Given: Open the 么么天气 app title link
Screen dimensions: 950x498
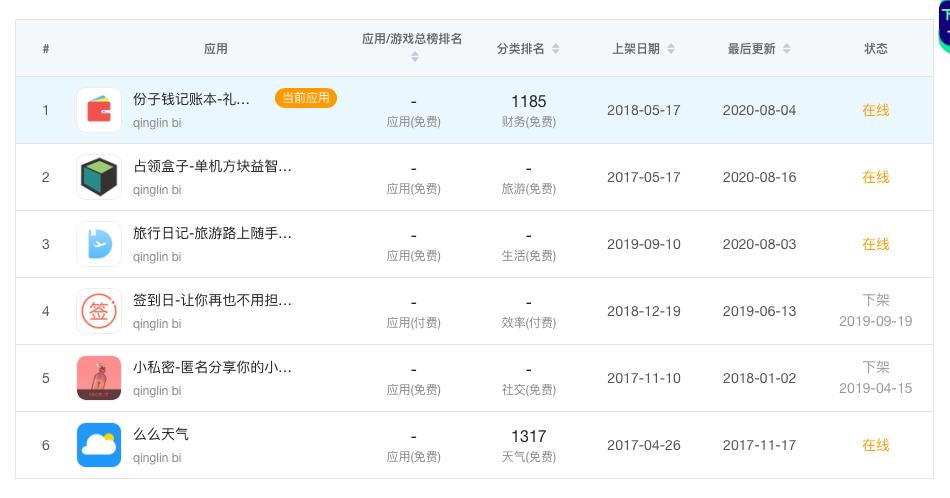Looking at the screenshot, I should pos(161,434).
